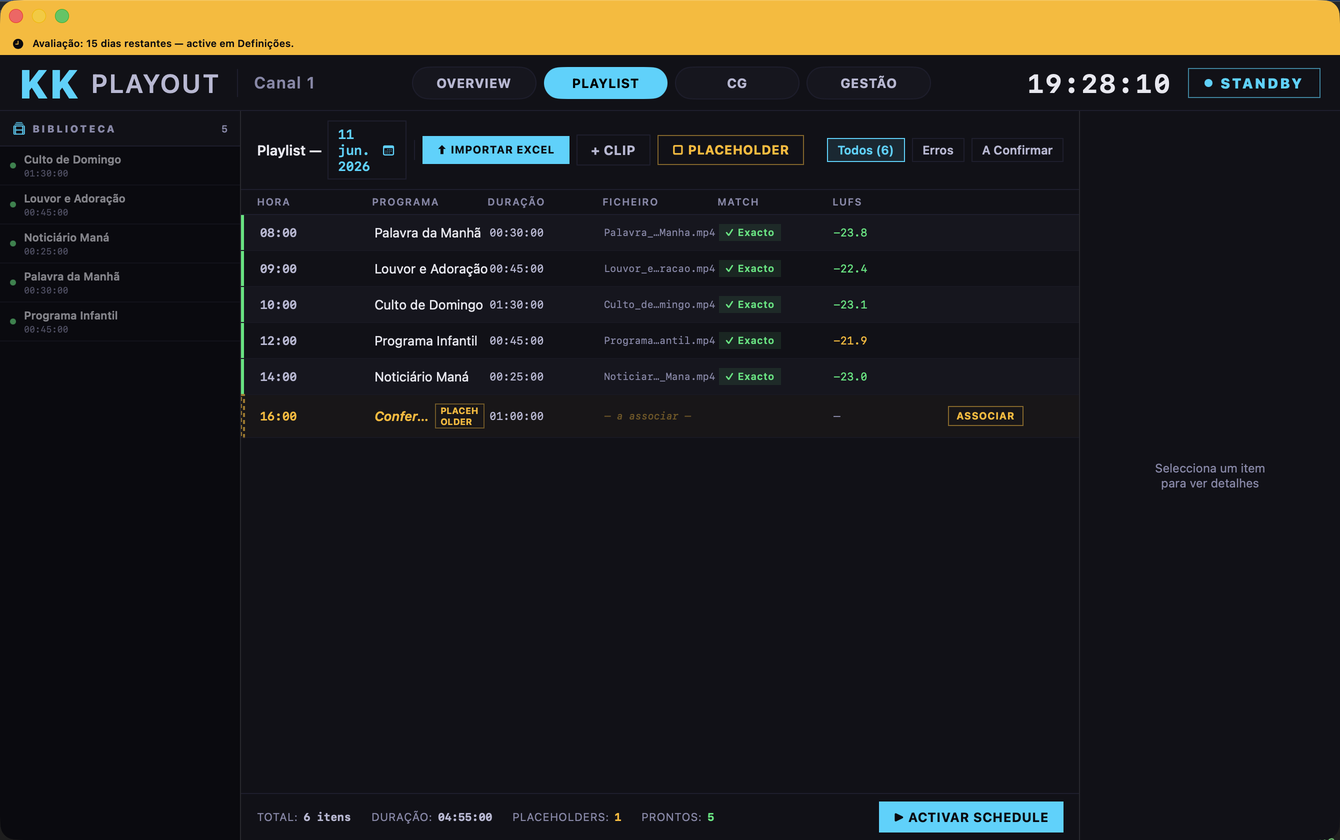This screenshot has width=1340, height=840.
Task: Select Louvor e Adoração in library
Action: tap(120, 205)
